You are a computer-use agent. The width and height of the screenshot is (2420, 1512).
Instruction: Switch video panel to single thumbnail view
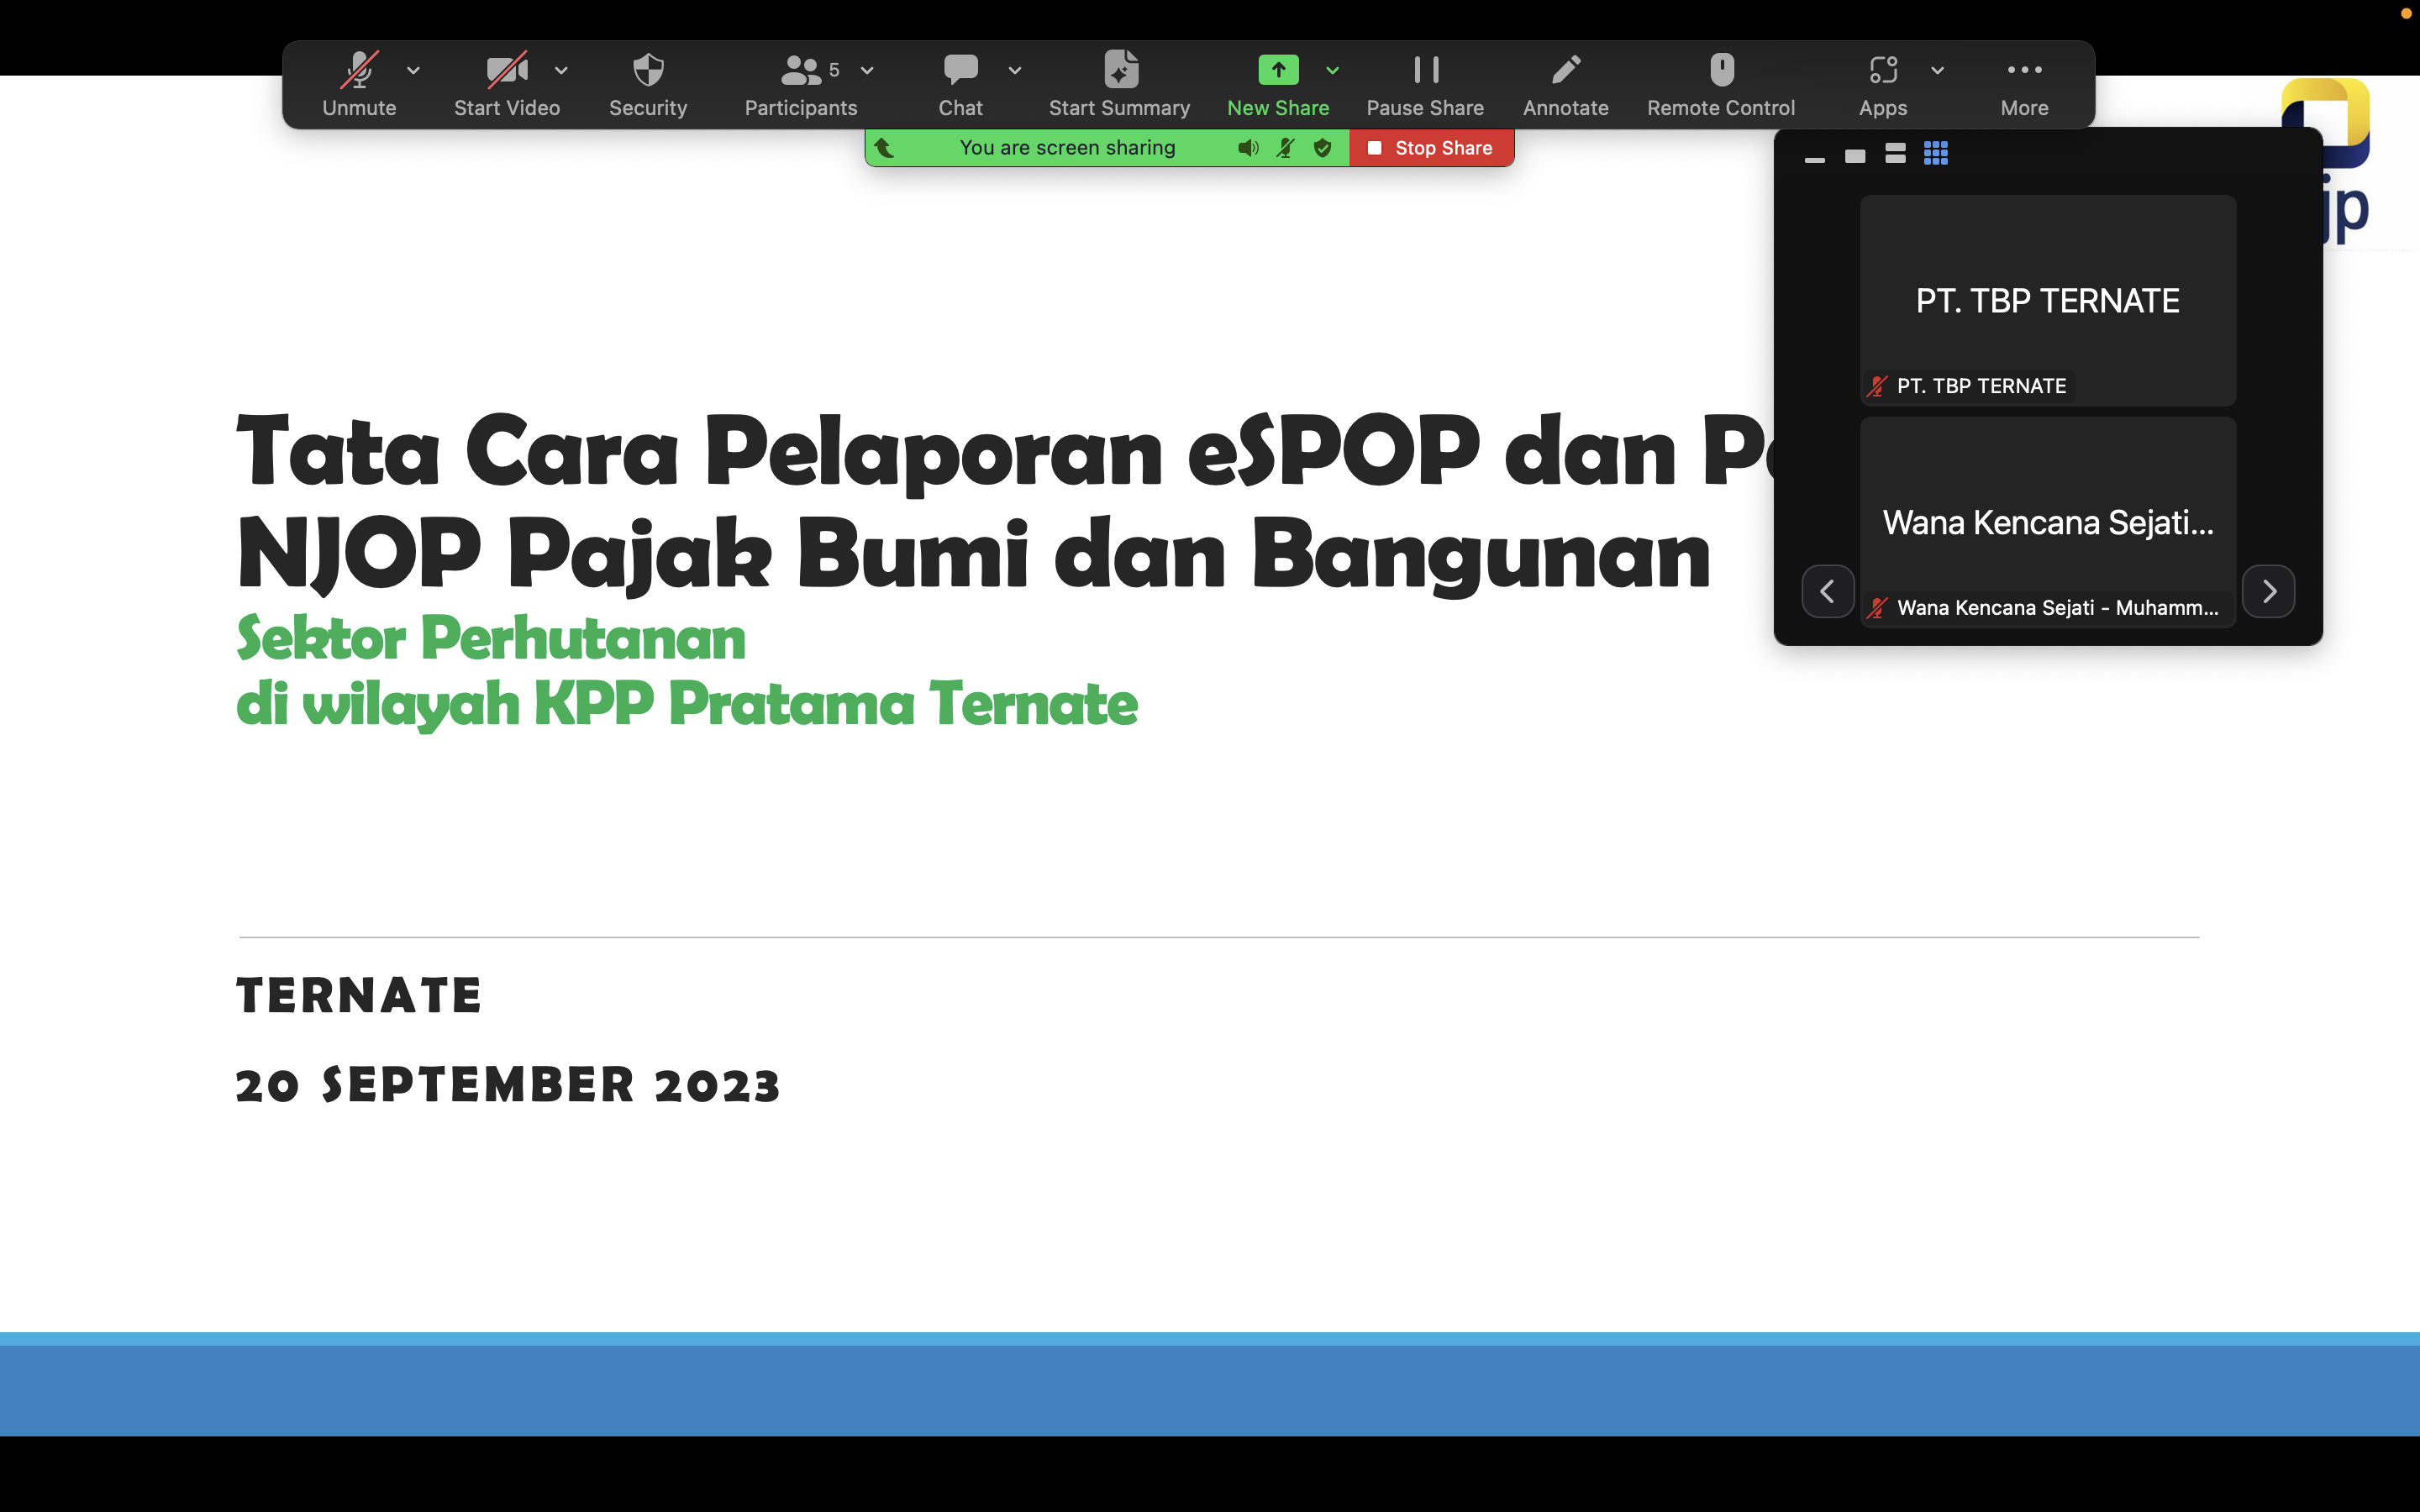1855,156
